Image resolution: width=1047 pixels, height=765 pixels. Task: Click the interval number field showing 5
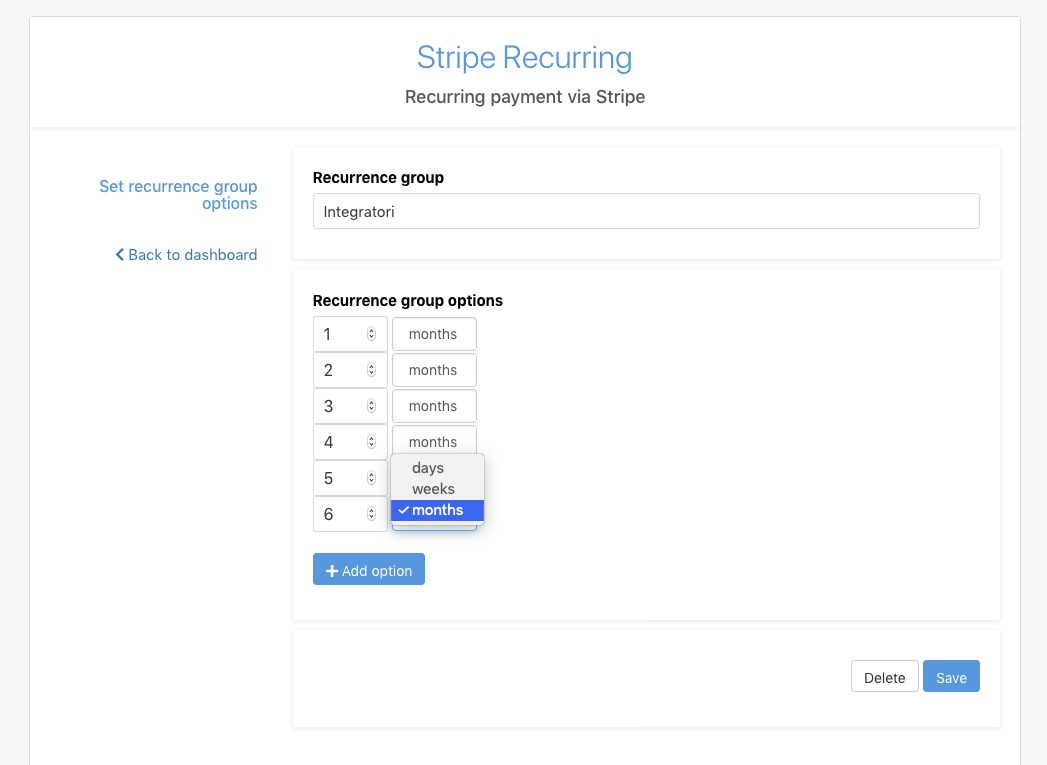click(x=350, y=478)
